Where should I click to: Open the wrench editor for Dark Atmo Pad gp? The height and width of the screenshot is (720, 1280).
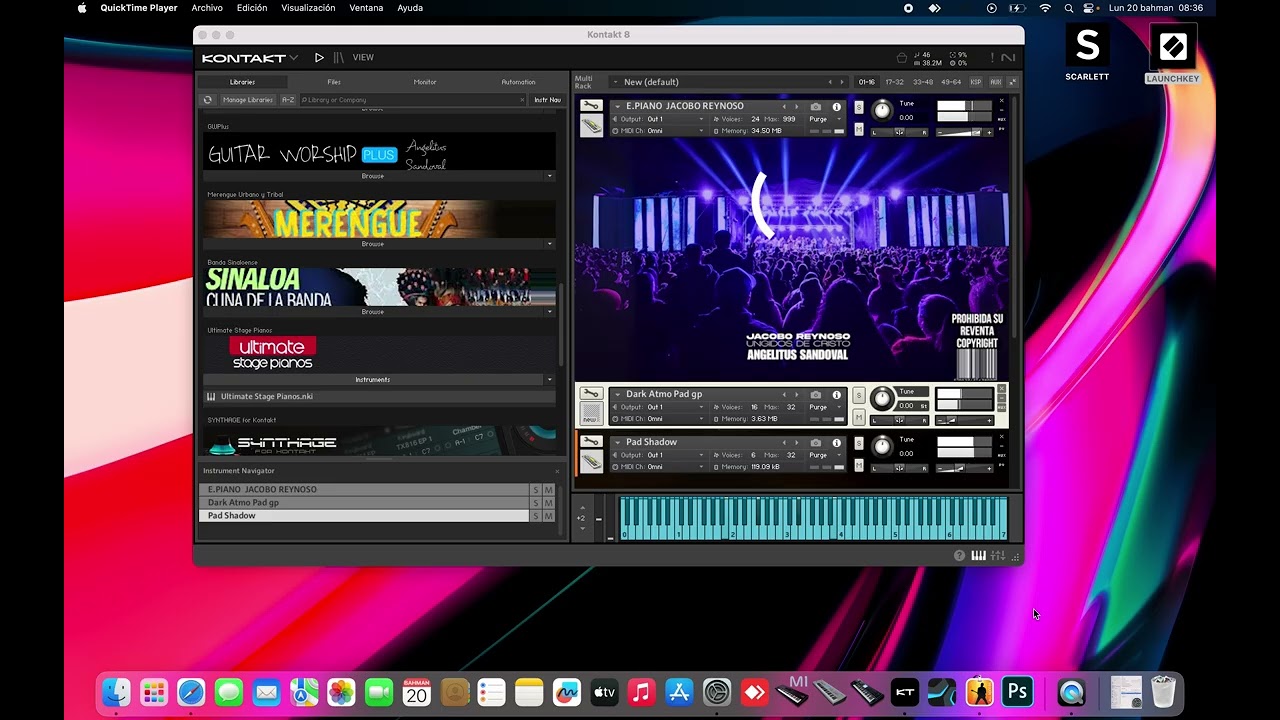click(591, 394)
